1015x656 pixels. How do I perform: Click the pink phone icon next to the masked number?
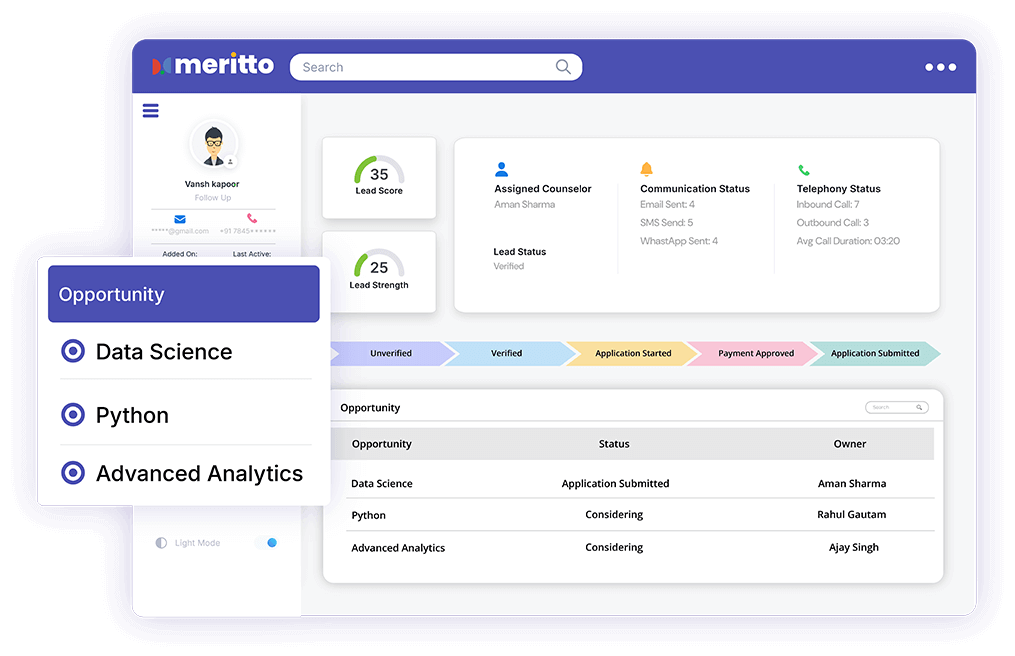(250, 218)
